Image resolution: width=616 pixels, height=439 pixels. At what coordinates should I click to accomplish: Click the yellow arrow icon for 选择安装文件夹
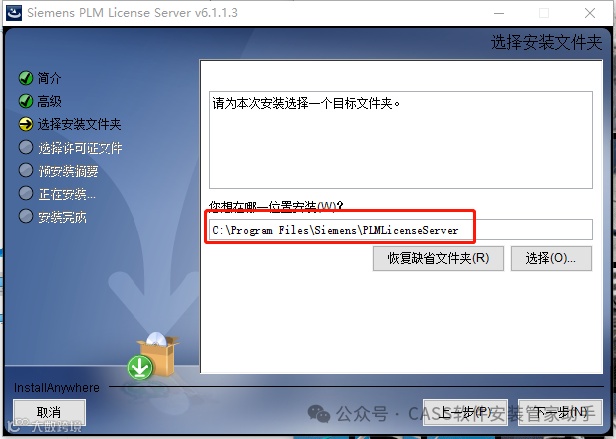[26, 124]
